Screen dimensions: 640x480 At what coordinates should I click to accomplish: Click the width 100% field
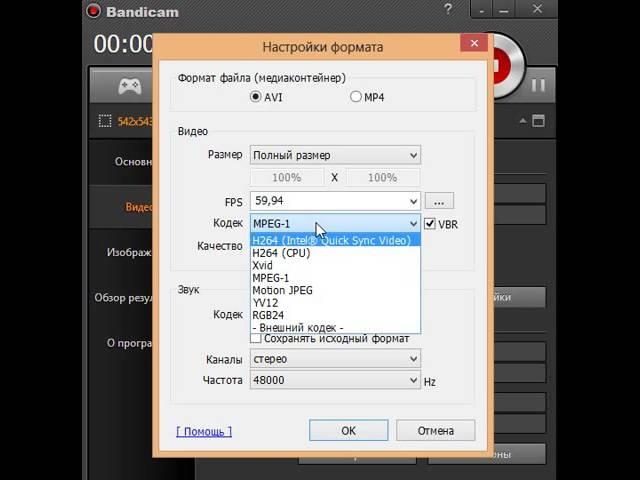[287, 178]
